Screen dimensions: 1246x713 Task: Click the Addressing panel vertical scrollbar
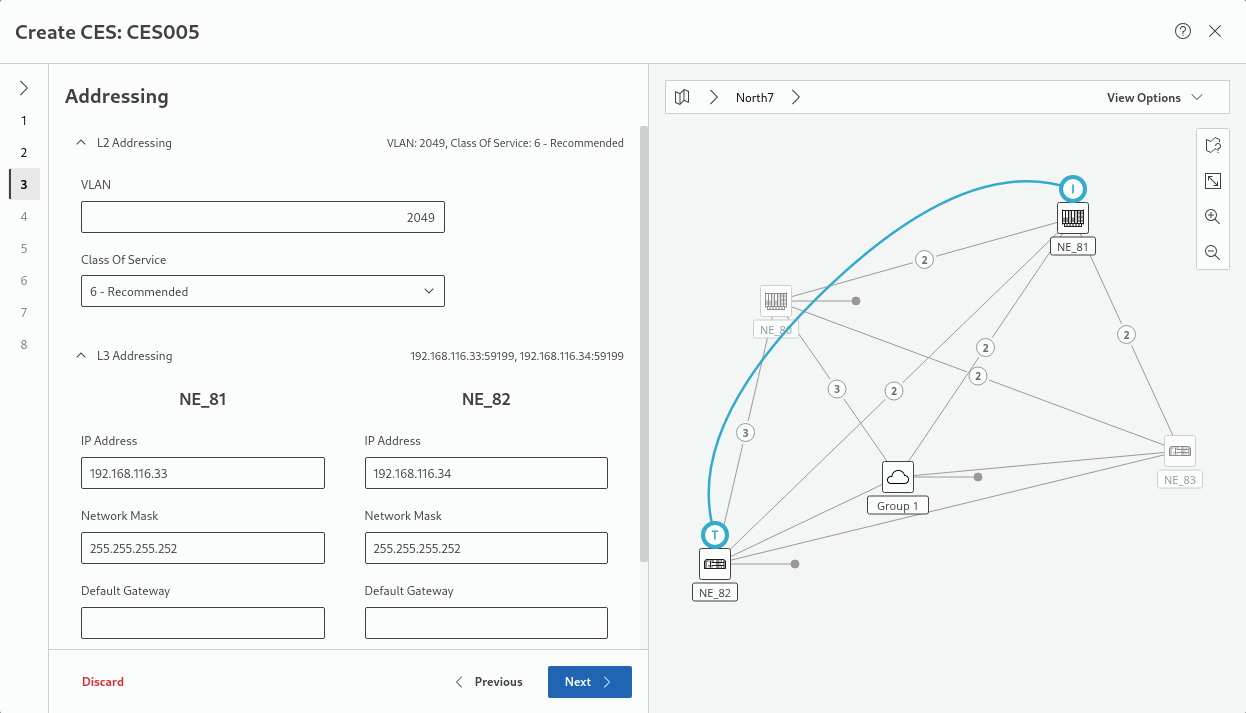point(643,340)
